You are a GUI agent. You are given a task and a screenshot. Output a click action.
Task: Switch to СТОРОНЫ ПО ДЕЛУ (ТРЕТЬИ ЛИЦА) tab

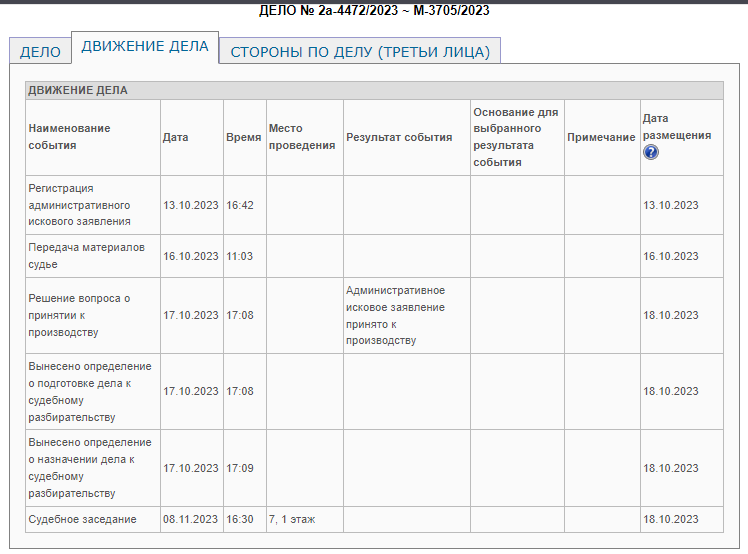[360, 52]
